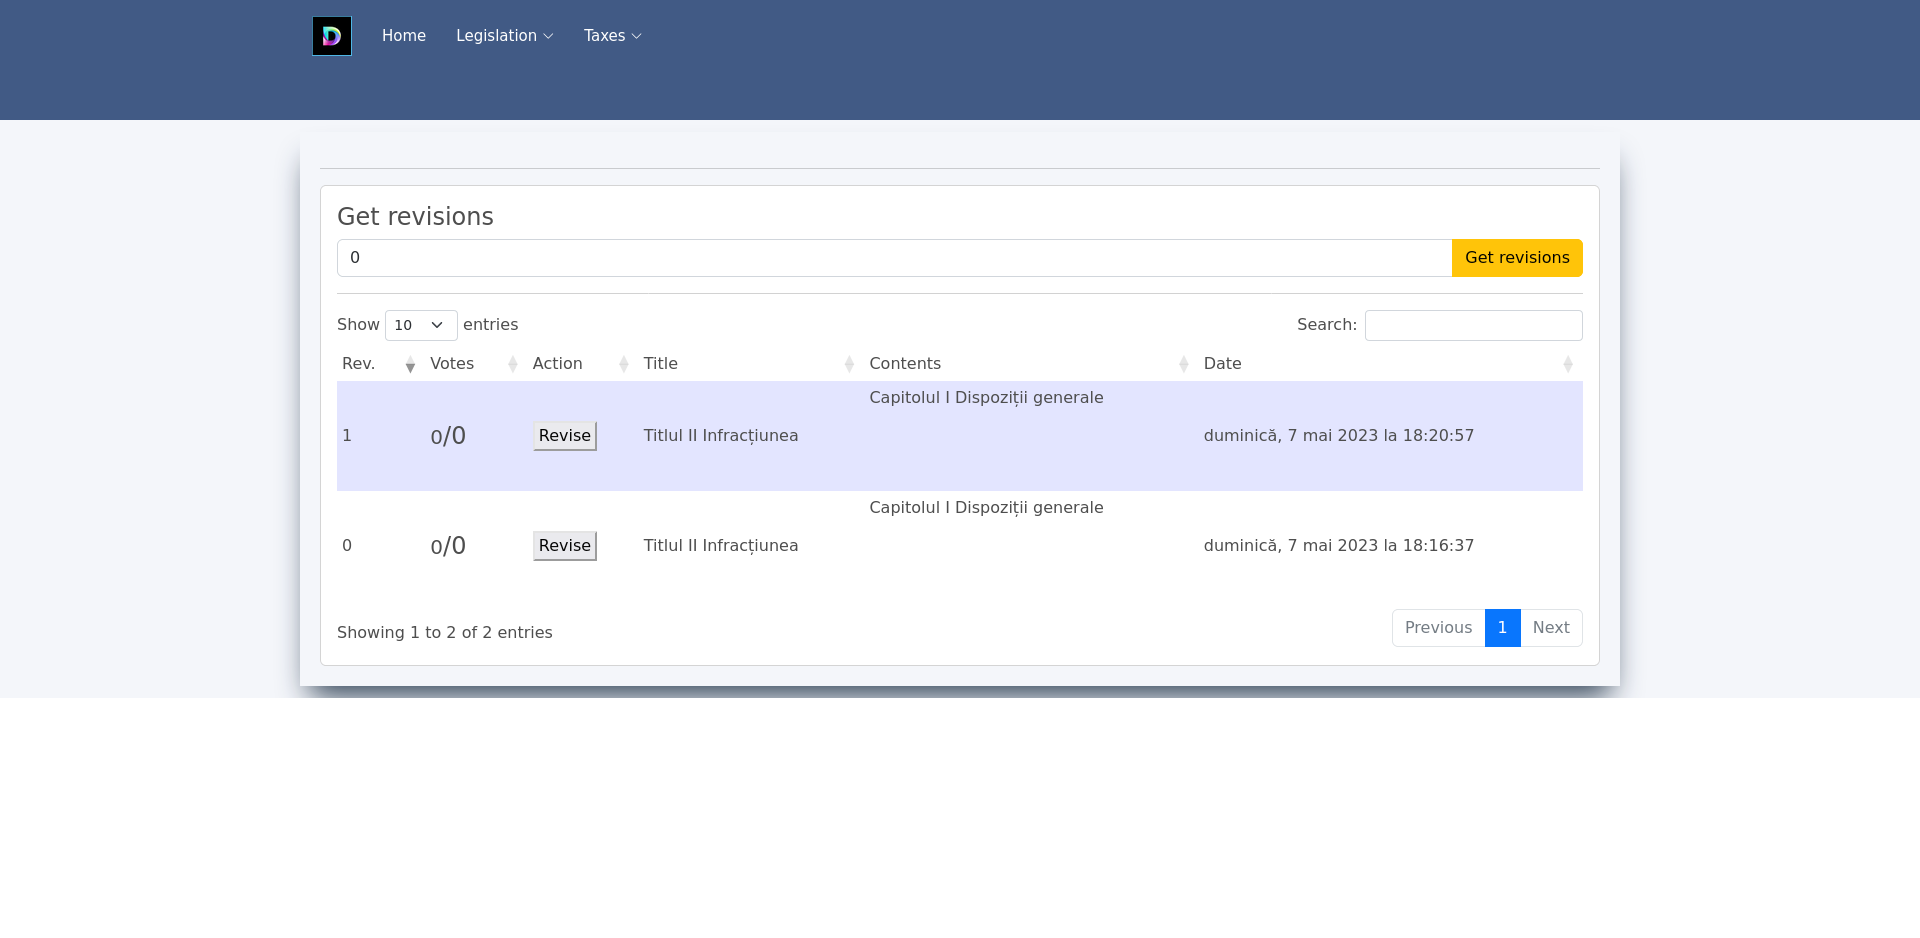
Task: Sort table by Rev. column
Action: 380,364
